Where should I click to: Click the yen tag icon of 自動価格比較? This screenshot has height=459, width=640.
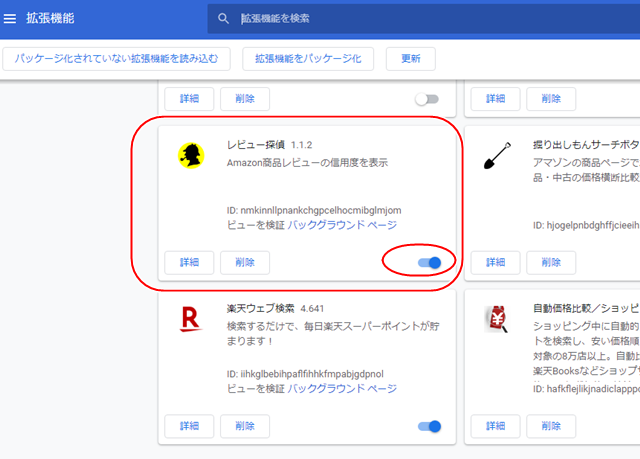coord(497,319)
